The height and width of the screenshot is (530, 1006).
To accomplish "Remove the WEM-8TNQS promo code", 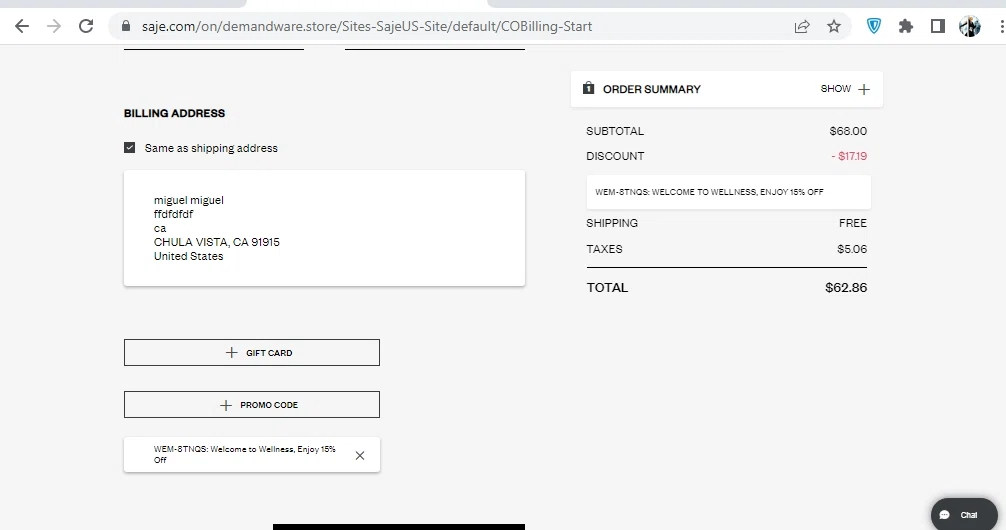I will 360,455.
